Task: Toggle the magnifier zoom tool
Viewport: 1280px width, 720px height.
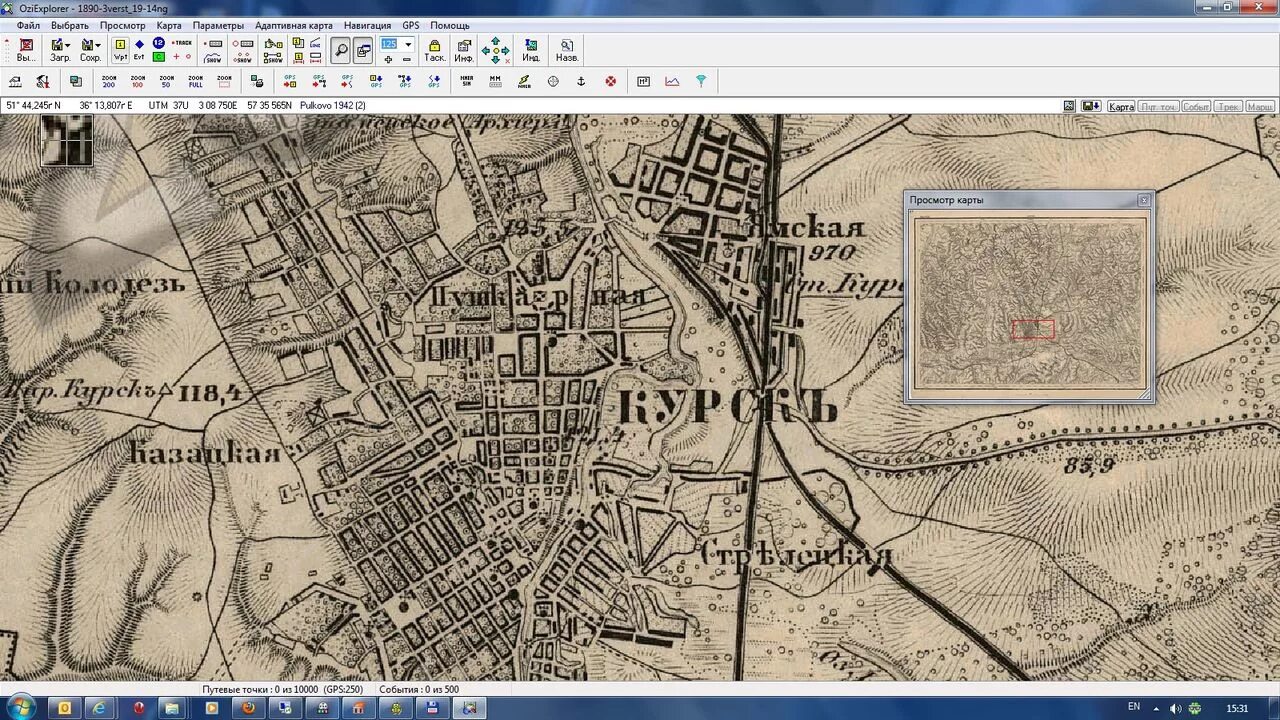Action: pyautogui.click(x=341, y=49)
